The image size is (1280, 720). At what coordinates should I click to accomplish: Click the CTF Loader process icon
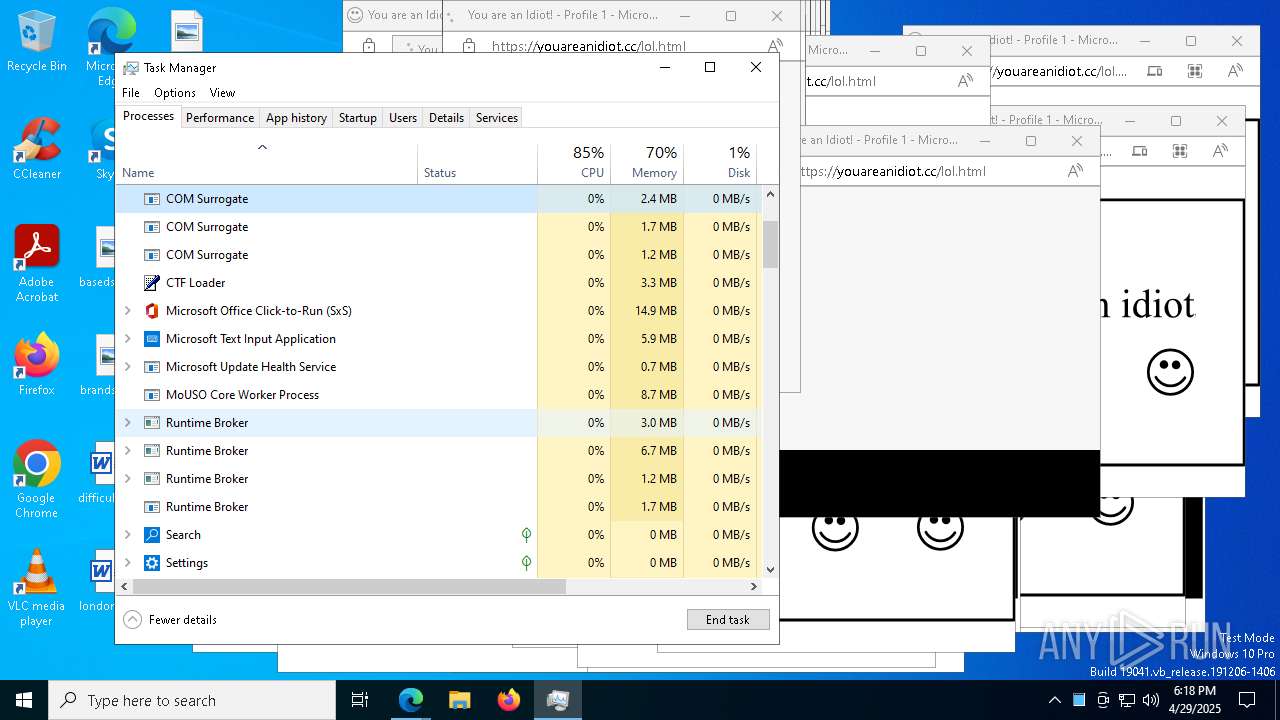(152, 283)
